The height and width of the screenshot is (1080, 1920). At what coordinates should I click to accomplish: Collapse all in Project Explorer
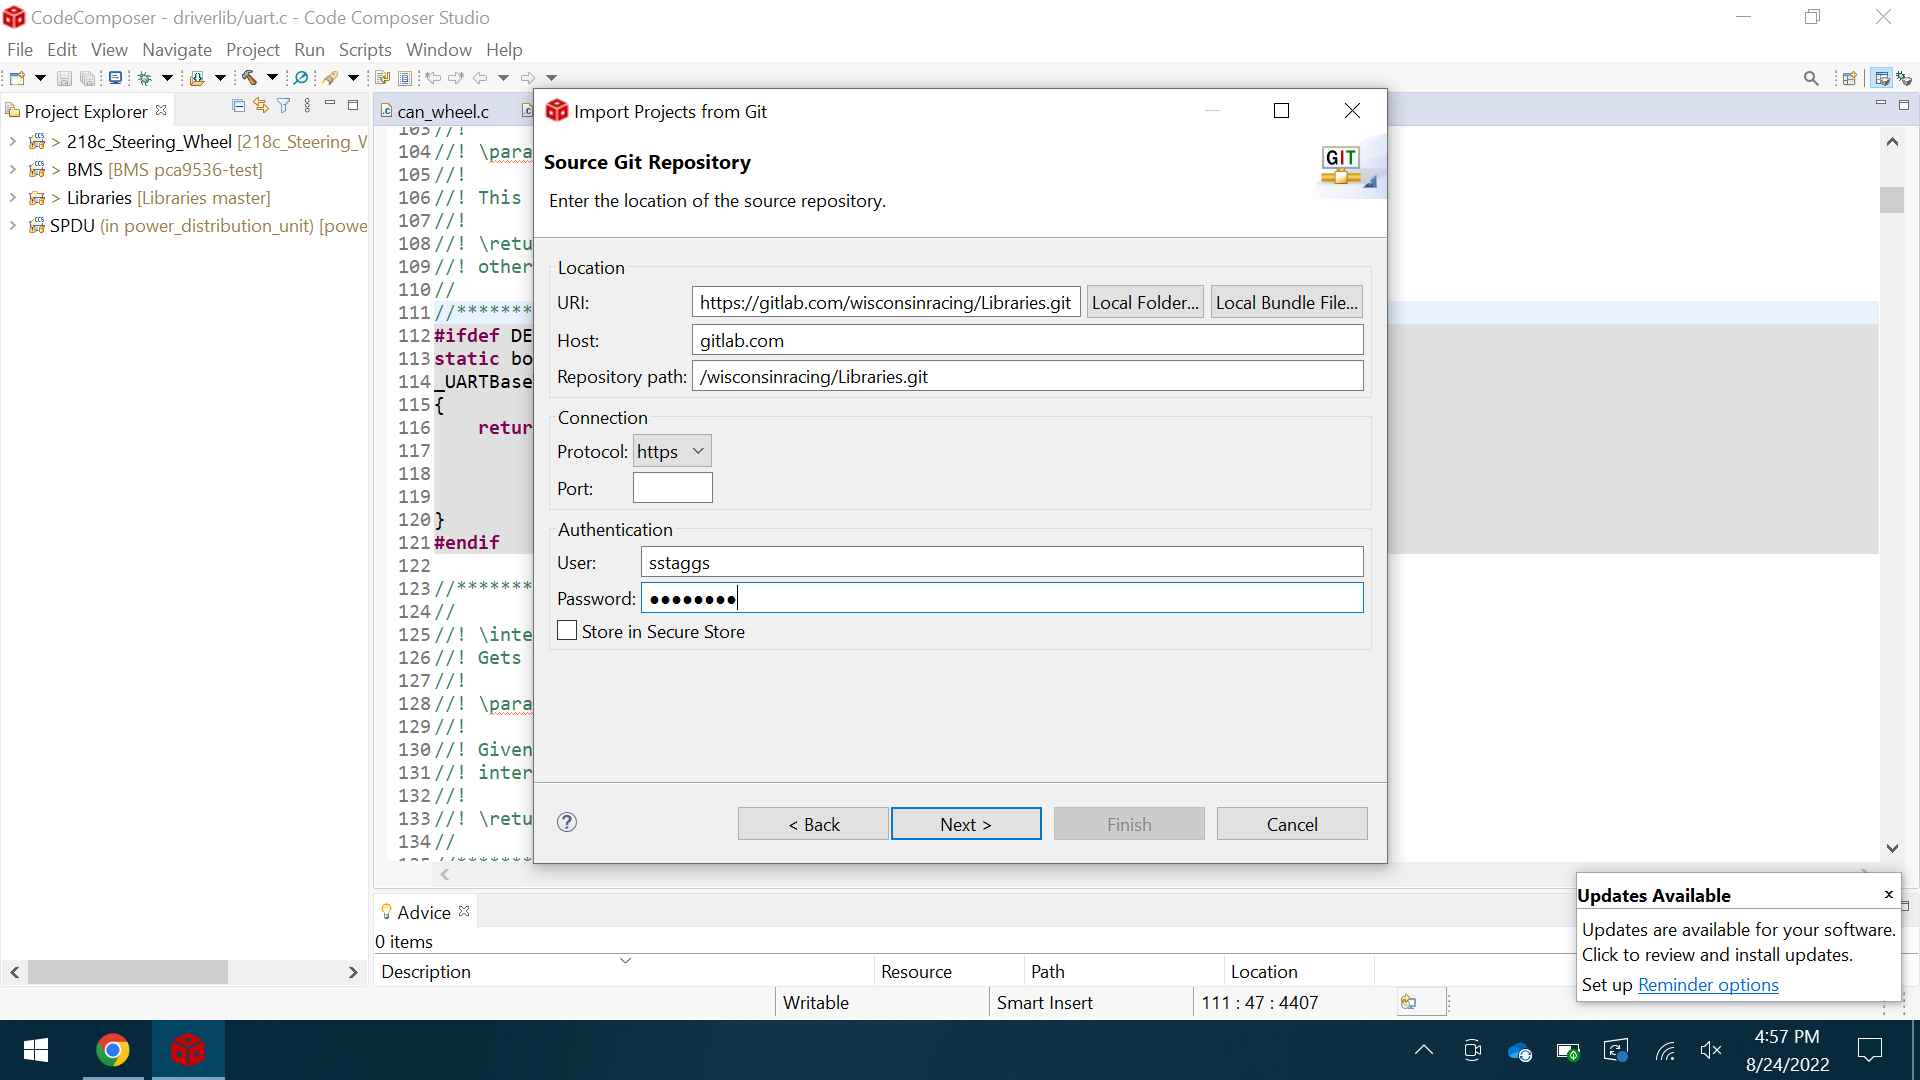pos(238,106)
